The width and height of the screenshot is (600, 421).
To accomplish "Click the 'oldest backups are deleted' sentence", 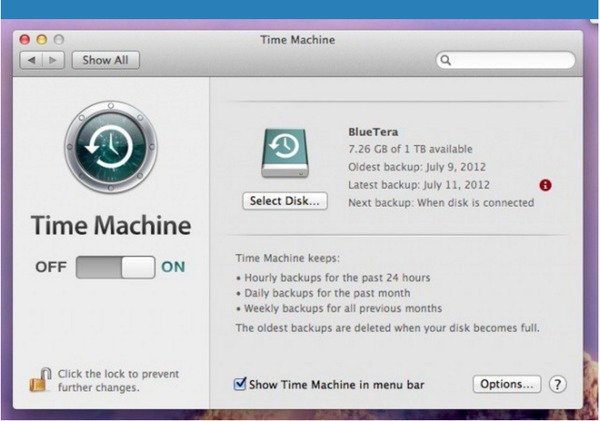I will [x=388, y=328].
